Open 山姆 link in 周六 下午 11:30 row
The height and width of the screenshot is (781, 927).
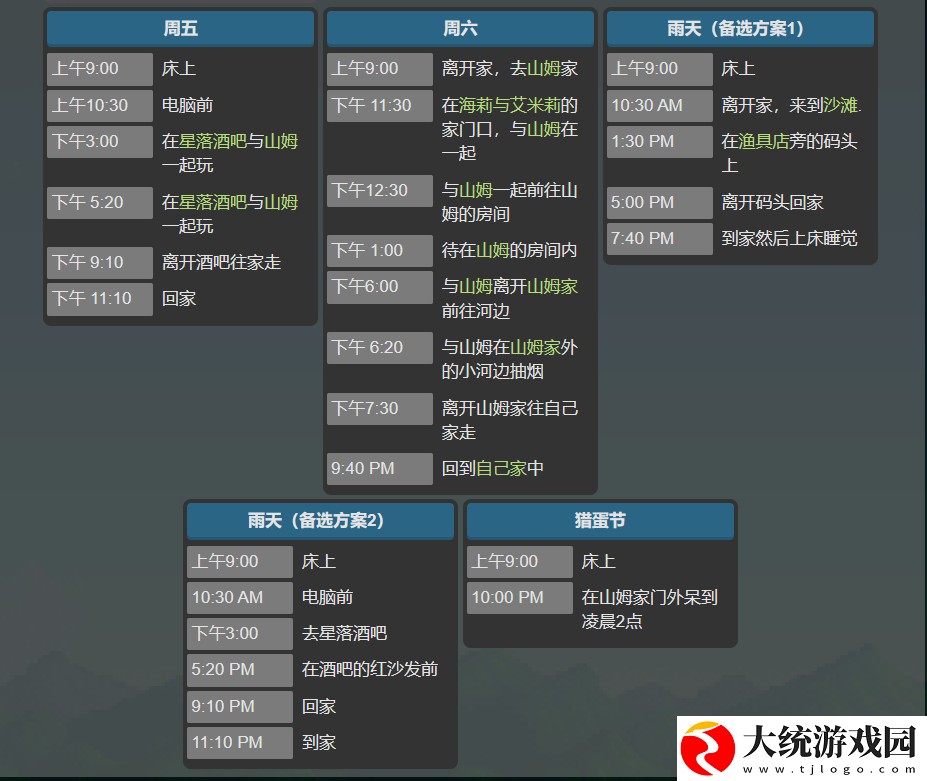click(543, 129)
